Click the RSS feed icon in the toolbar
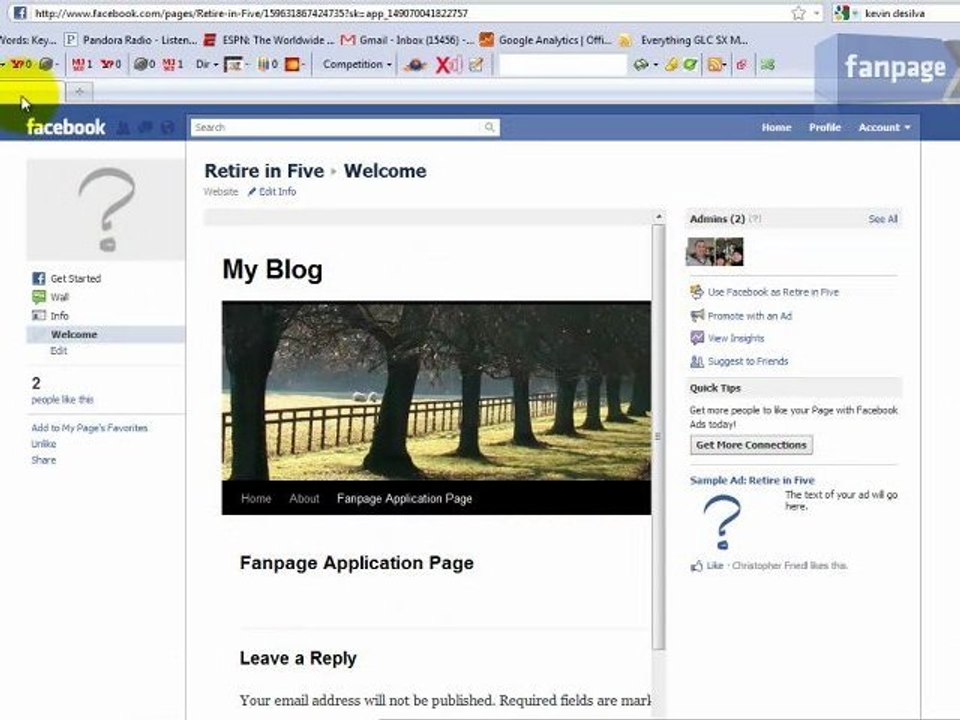Viewport: 960px width, 720px height. [x=714, y=64]
